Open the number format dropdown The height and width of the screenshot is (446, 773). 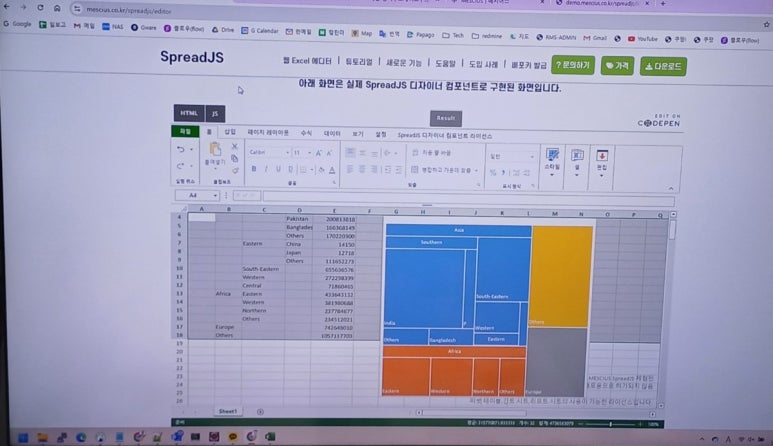(x=509, y=155)
